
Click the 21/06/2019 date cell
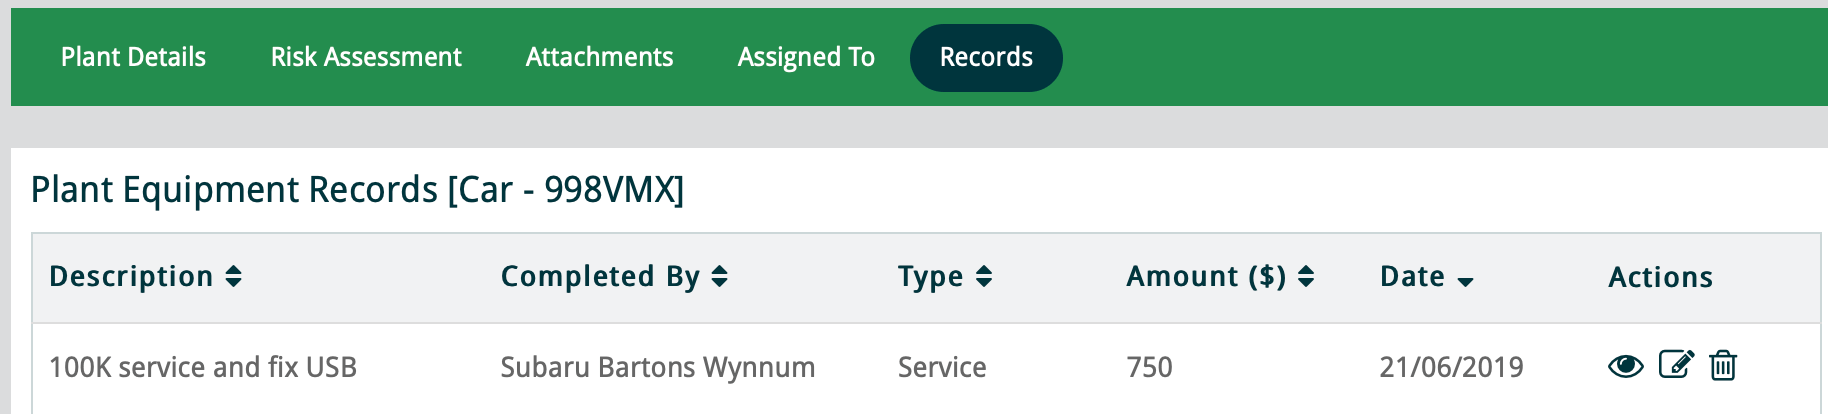(x=1451, y=367)
